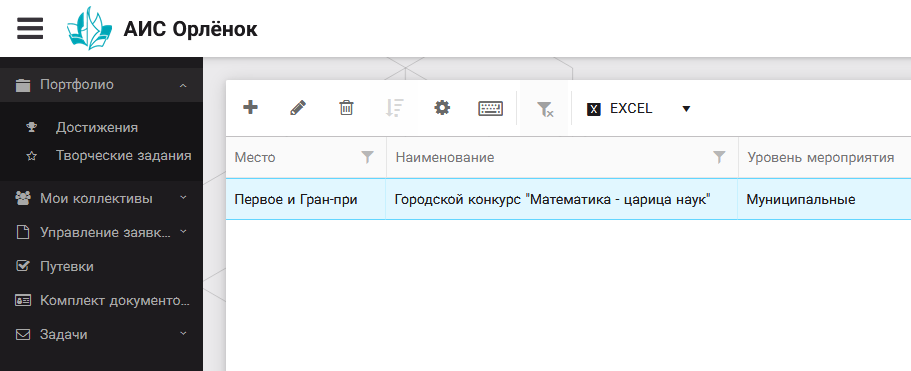Open filter on Место column
Viewport: 911px width, 371px height.
(367, 157)
